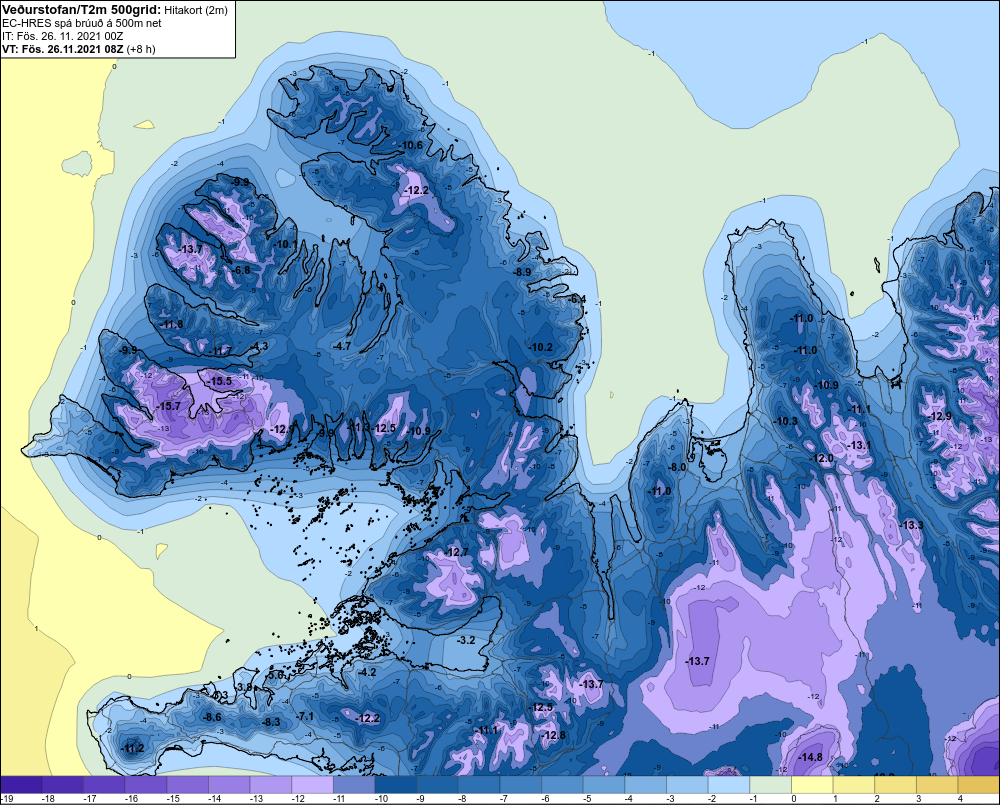
Task: Select the -12.0 temperature label
Action: point(822,459)
